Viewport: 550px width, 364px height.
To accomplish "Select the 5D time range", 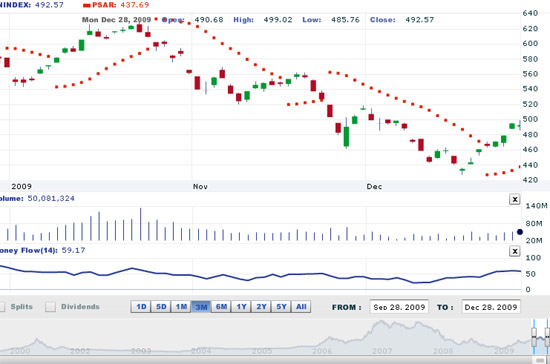I will 161,307.
